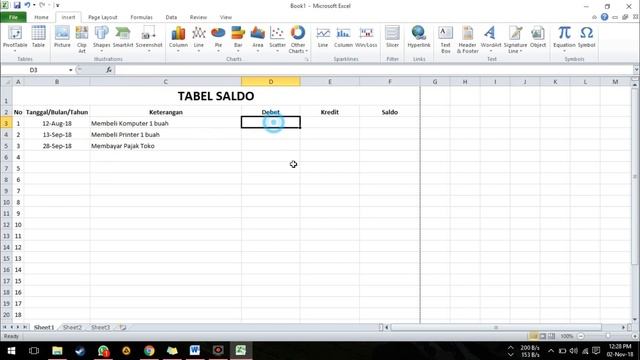
Task: Insert a Symbol
Action: (x=587, y=37)
